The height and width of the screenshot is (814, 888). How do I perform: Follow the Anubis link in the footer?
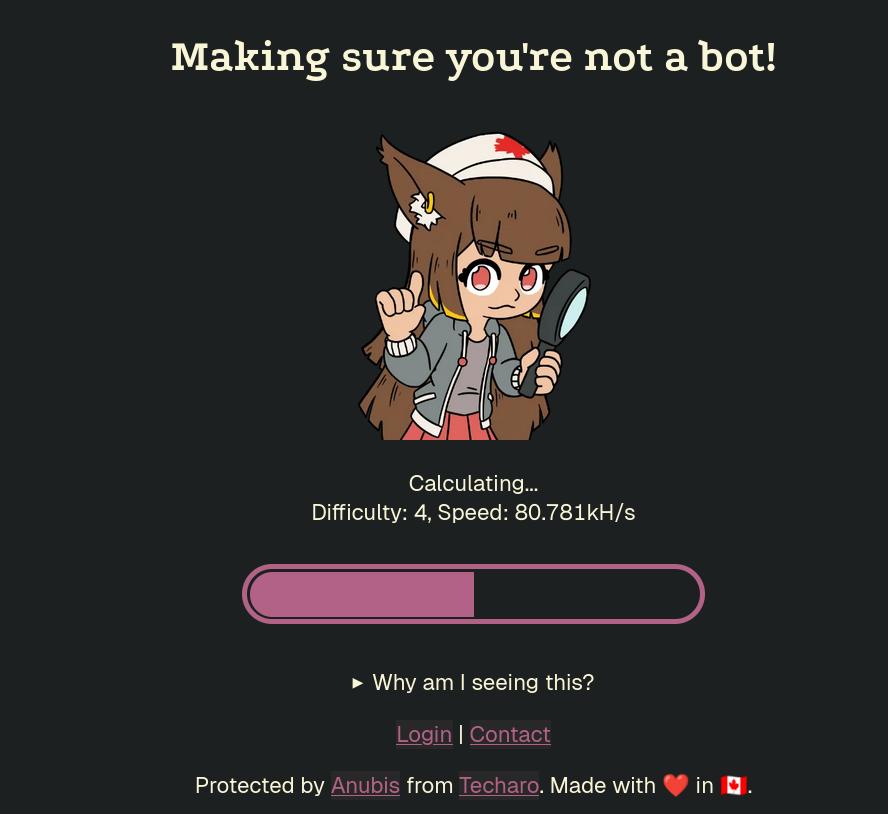365,785
